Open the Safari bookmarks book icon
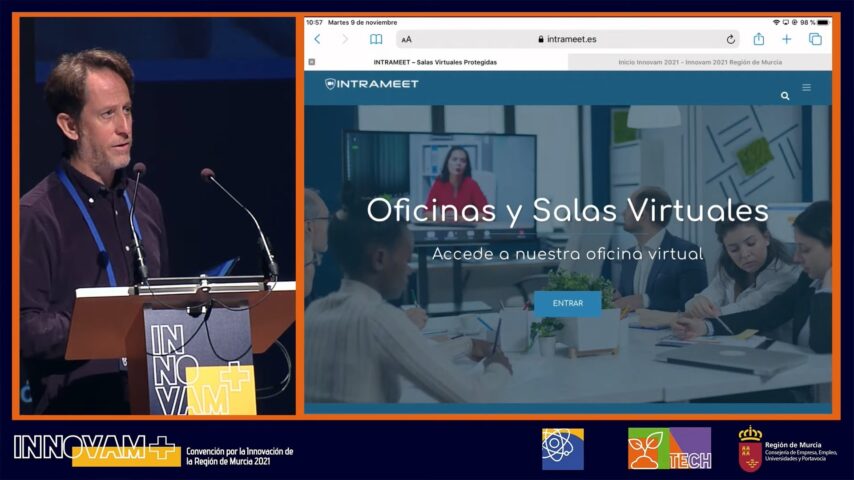The height and width of the screenshot is (480, 854). pyautogui.click(x=376, y=39)
